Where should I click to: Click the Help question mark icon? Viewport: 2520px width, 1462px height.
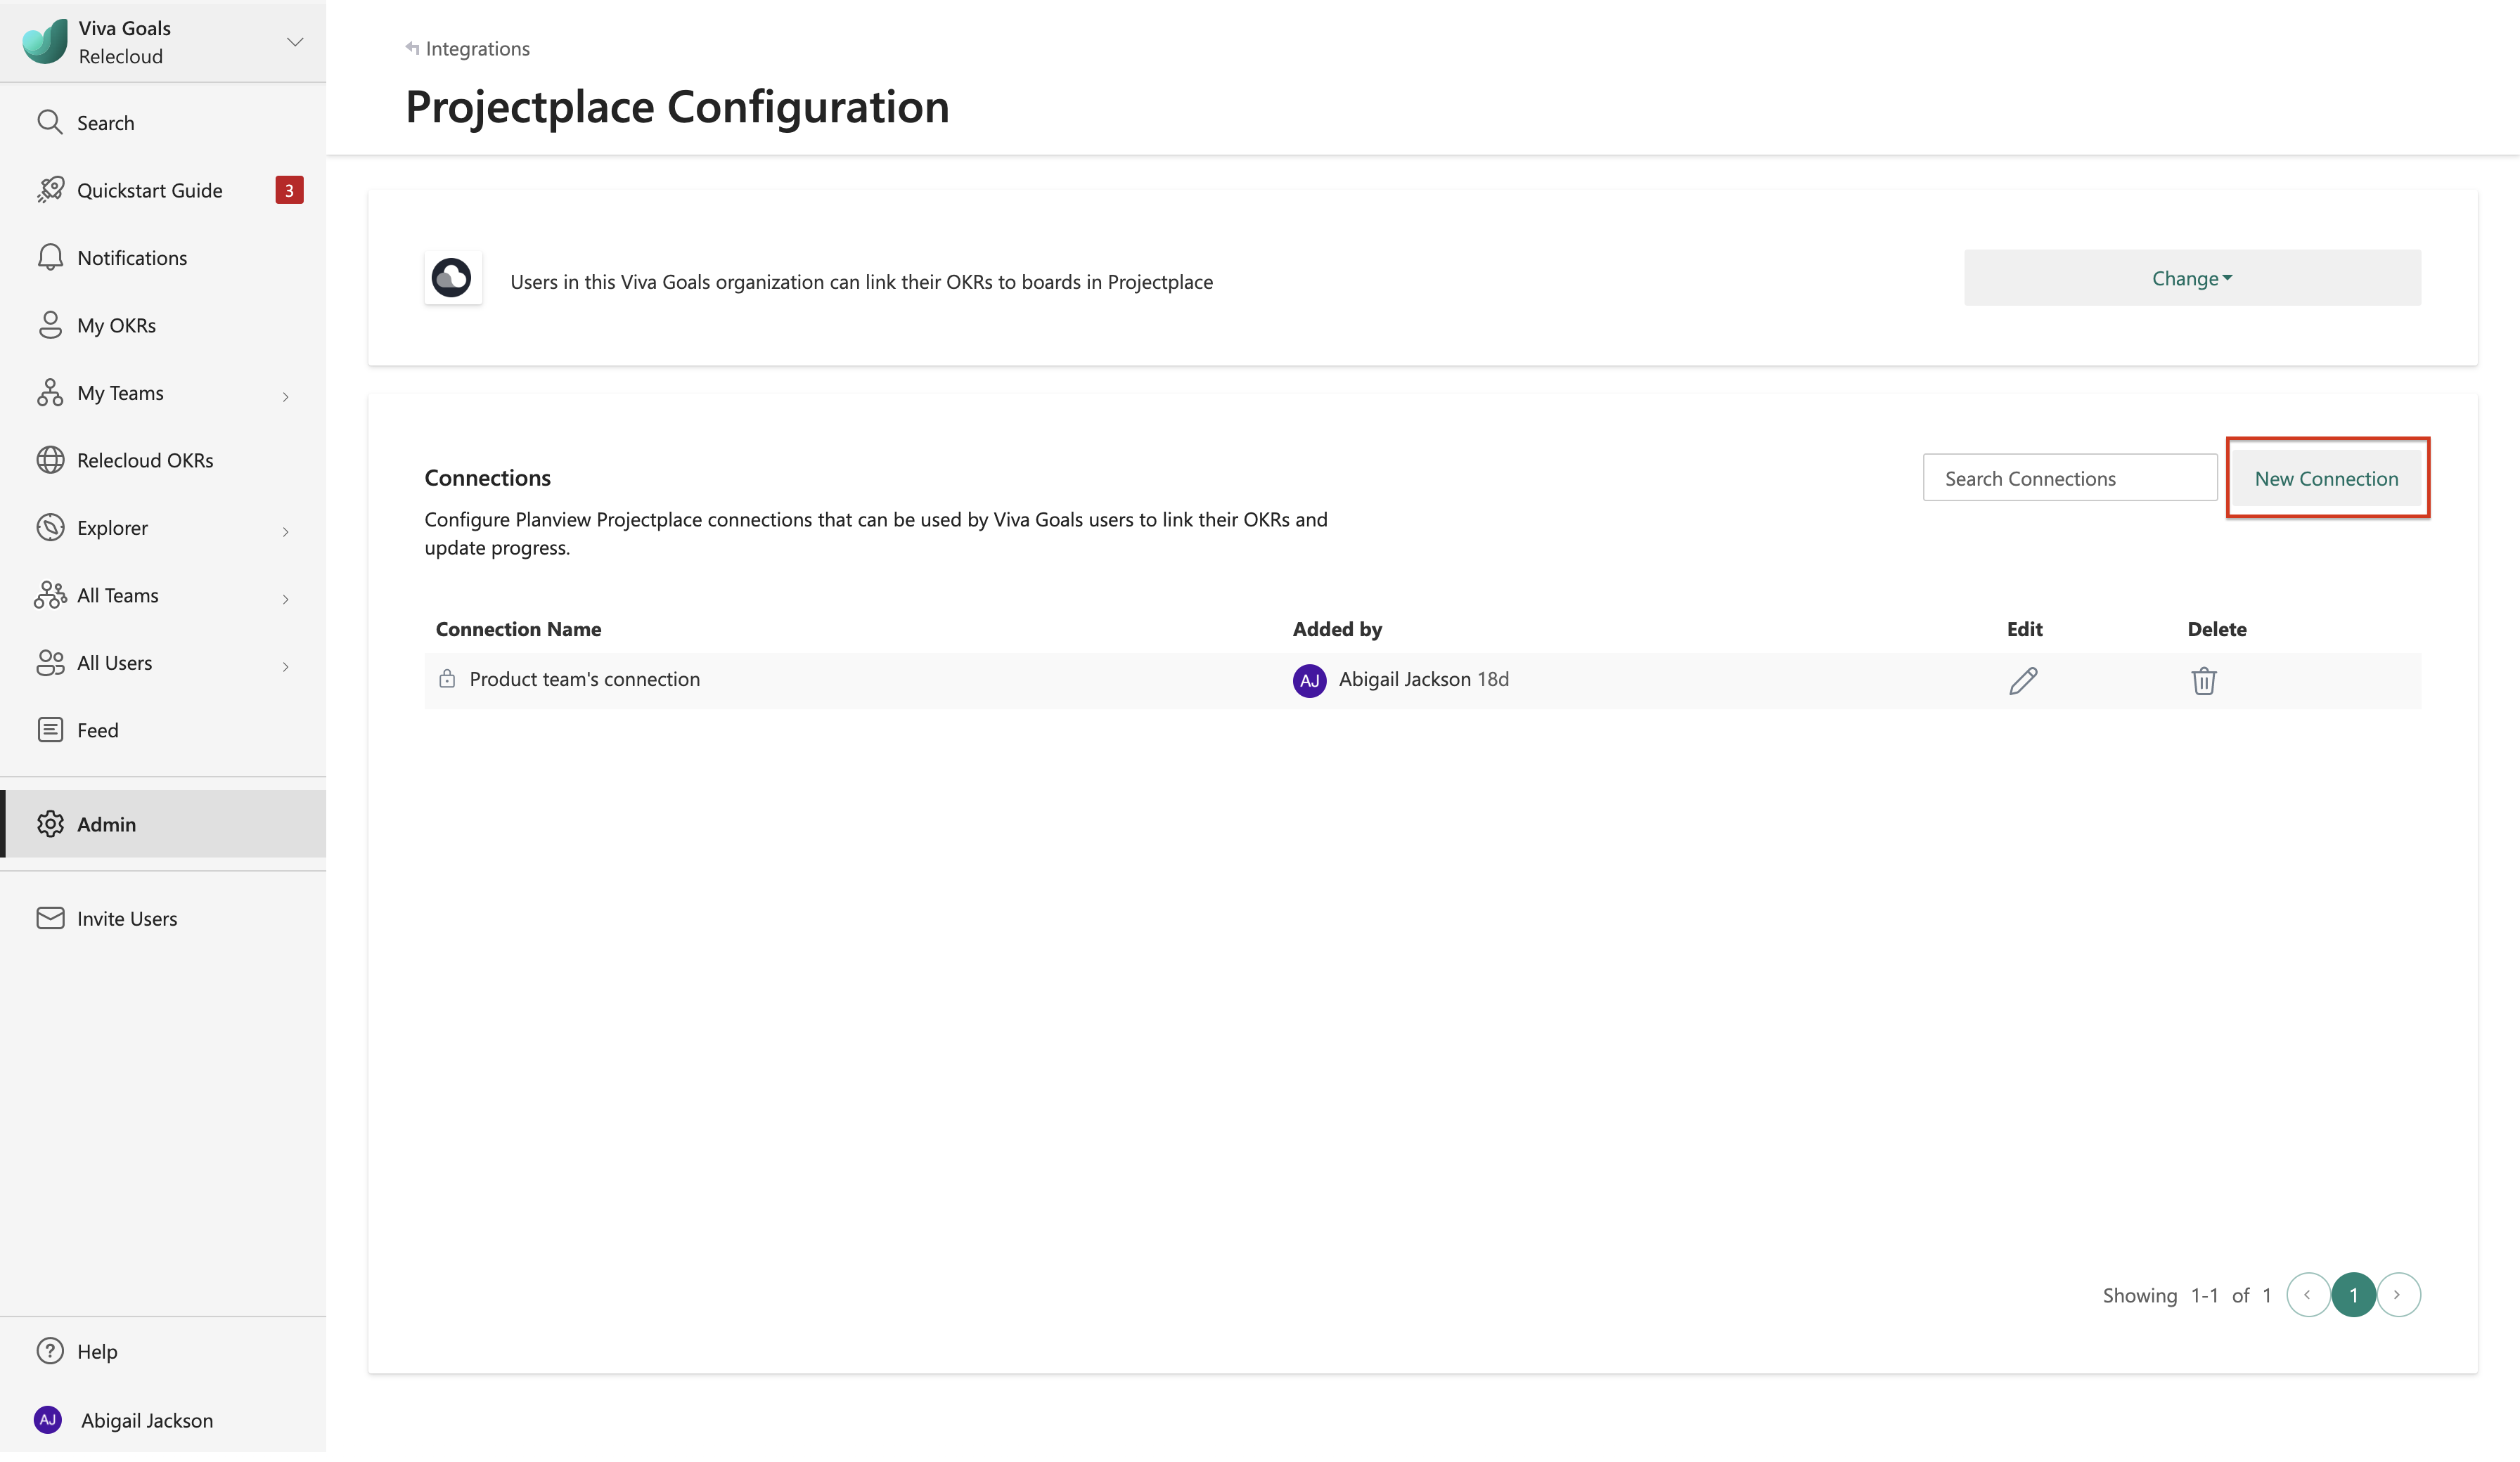click(50, 1351)
